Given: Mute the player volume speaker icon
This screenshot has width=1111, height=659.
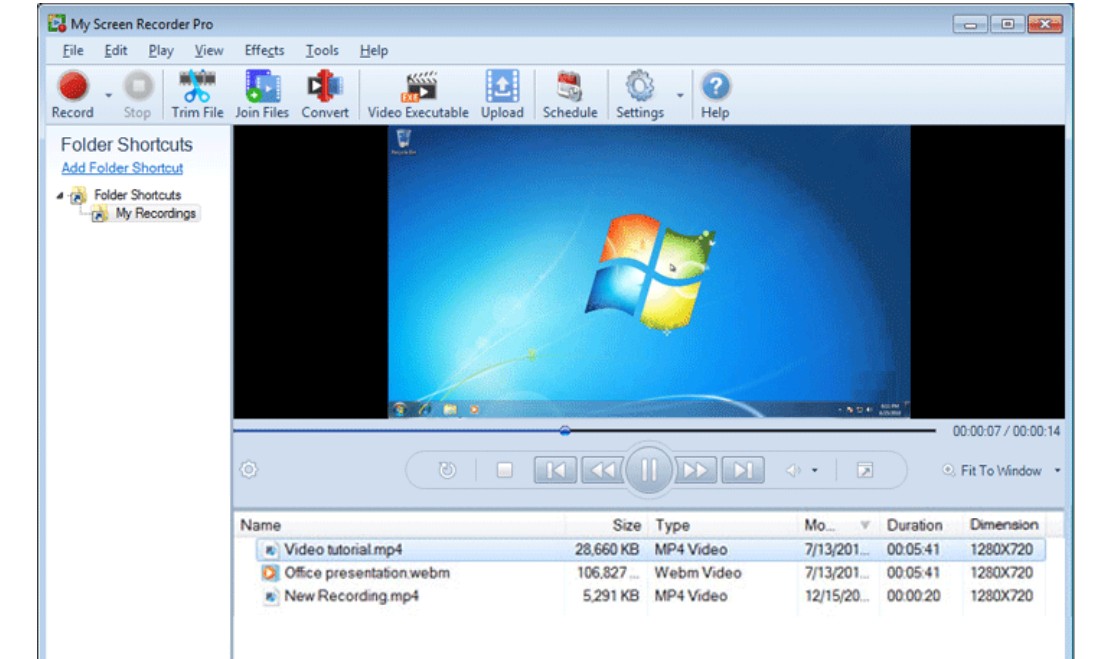Looking at the screenshot, I should (794, 470).
